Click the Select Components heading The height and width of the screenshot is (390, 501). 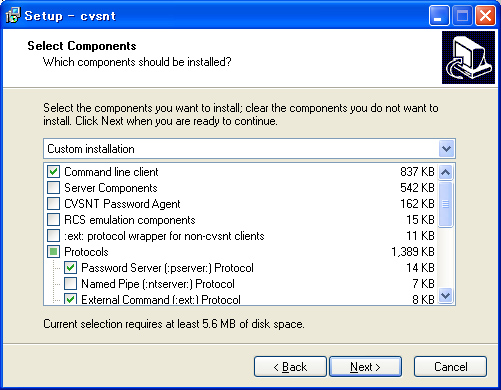click(82, 46)
